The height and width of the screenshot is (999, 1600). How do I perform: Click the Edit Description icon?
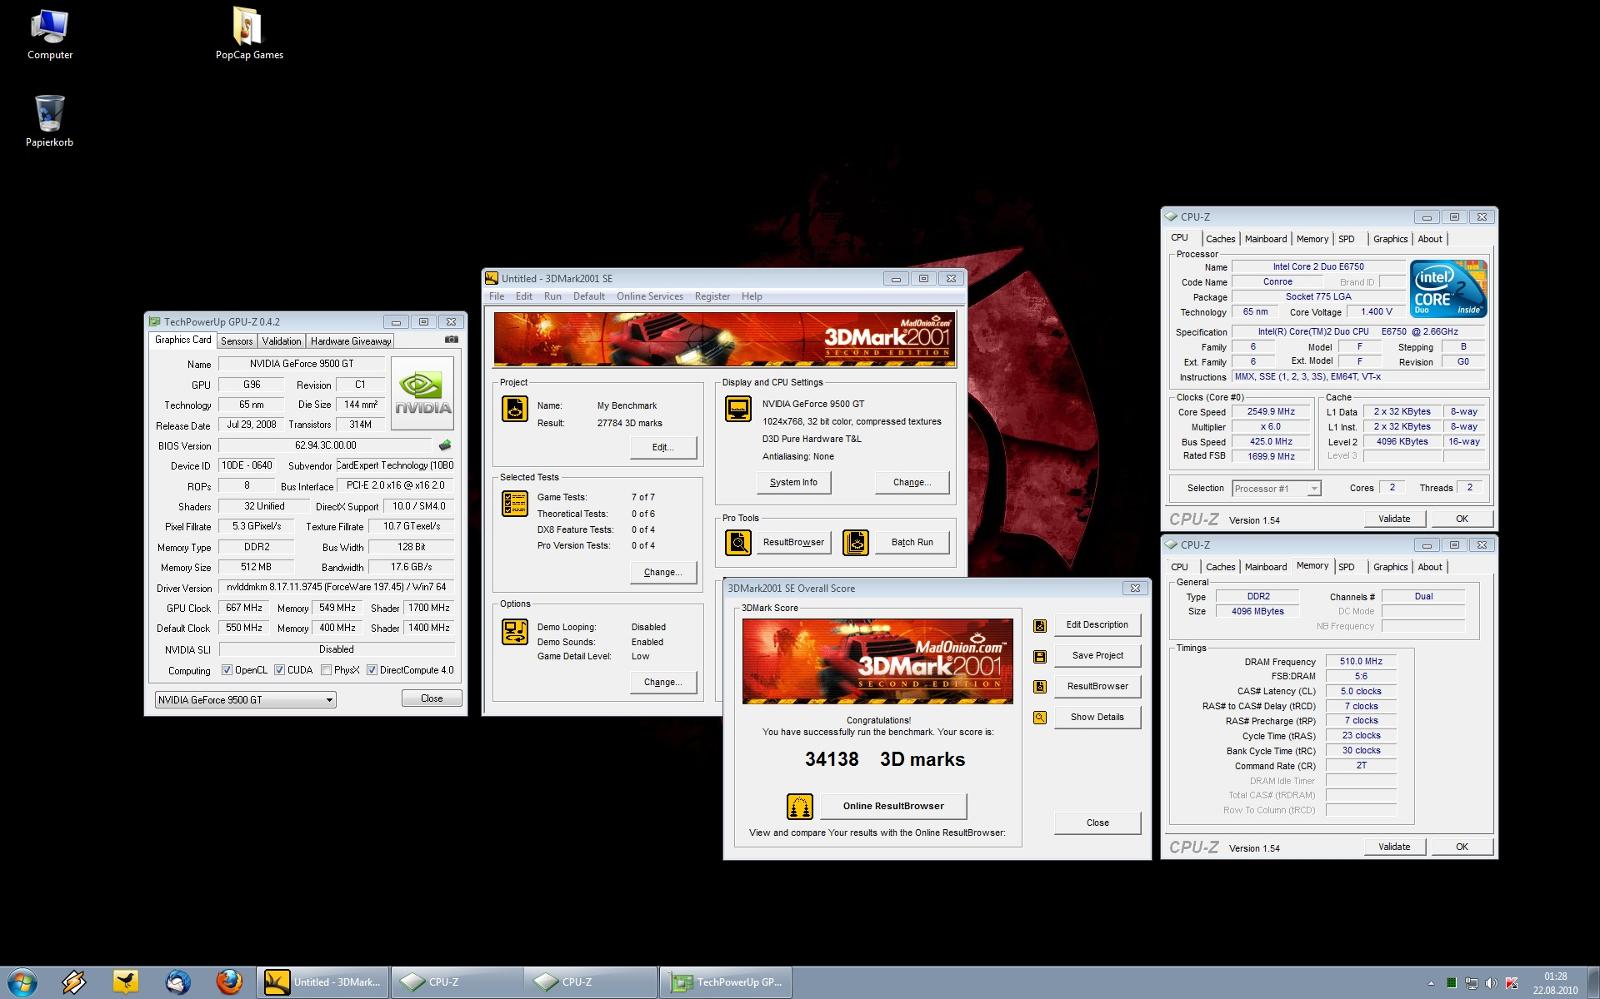[1040, 626]
